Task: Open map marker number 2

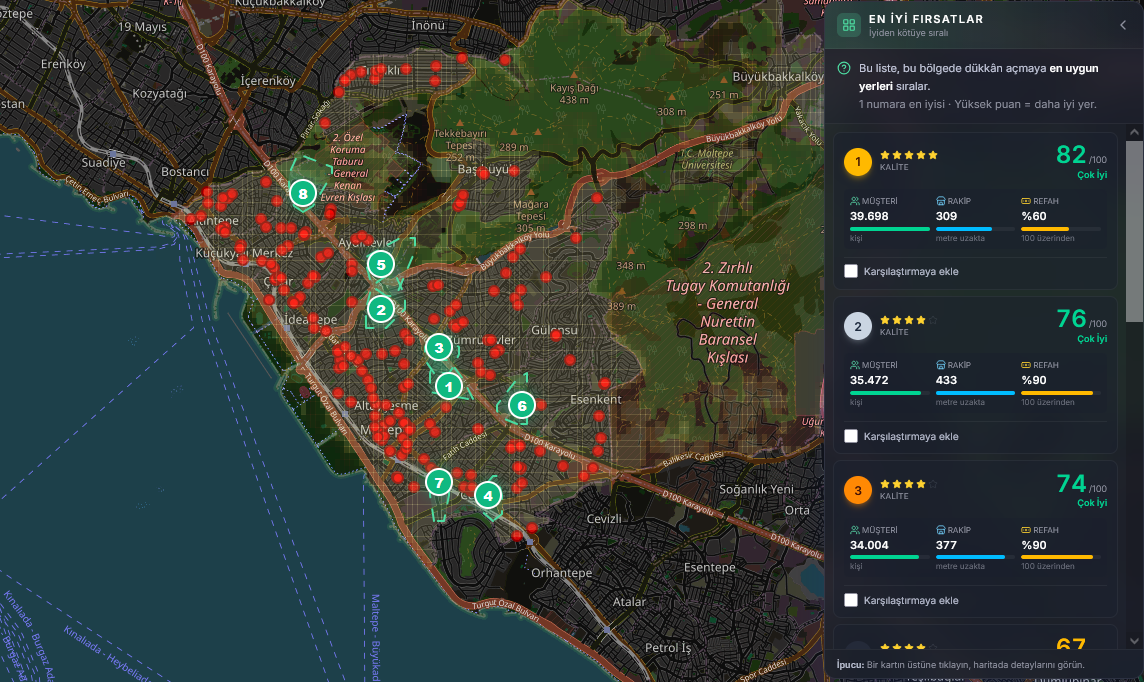Action: [x=381, y=309]
